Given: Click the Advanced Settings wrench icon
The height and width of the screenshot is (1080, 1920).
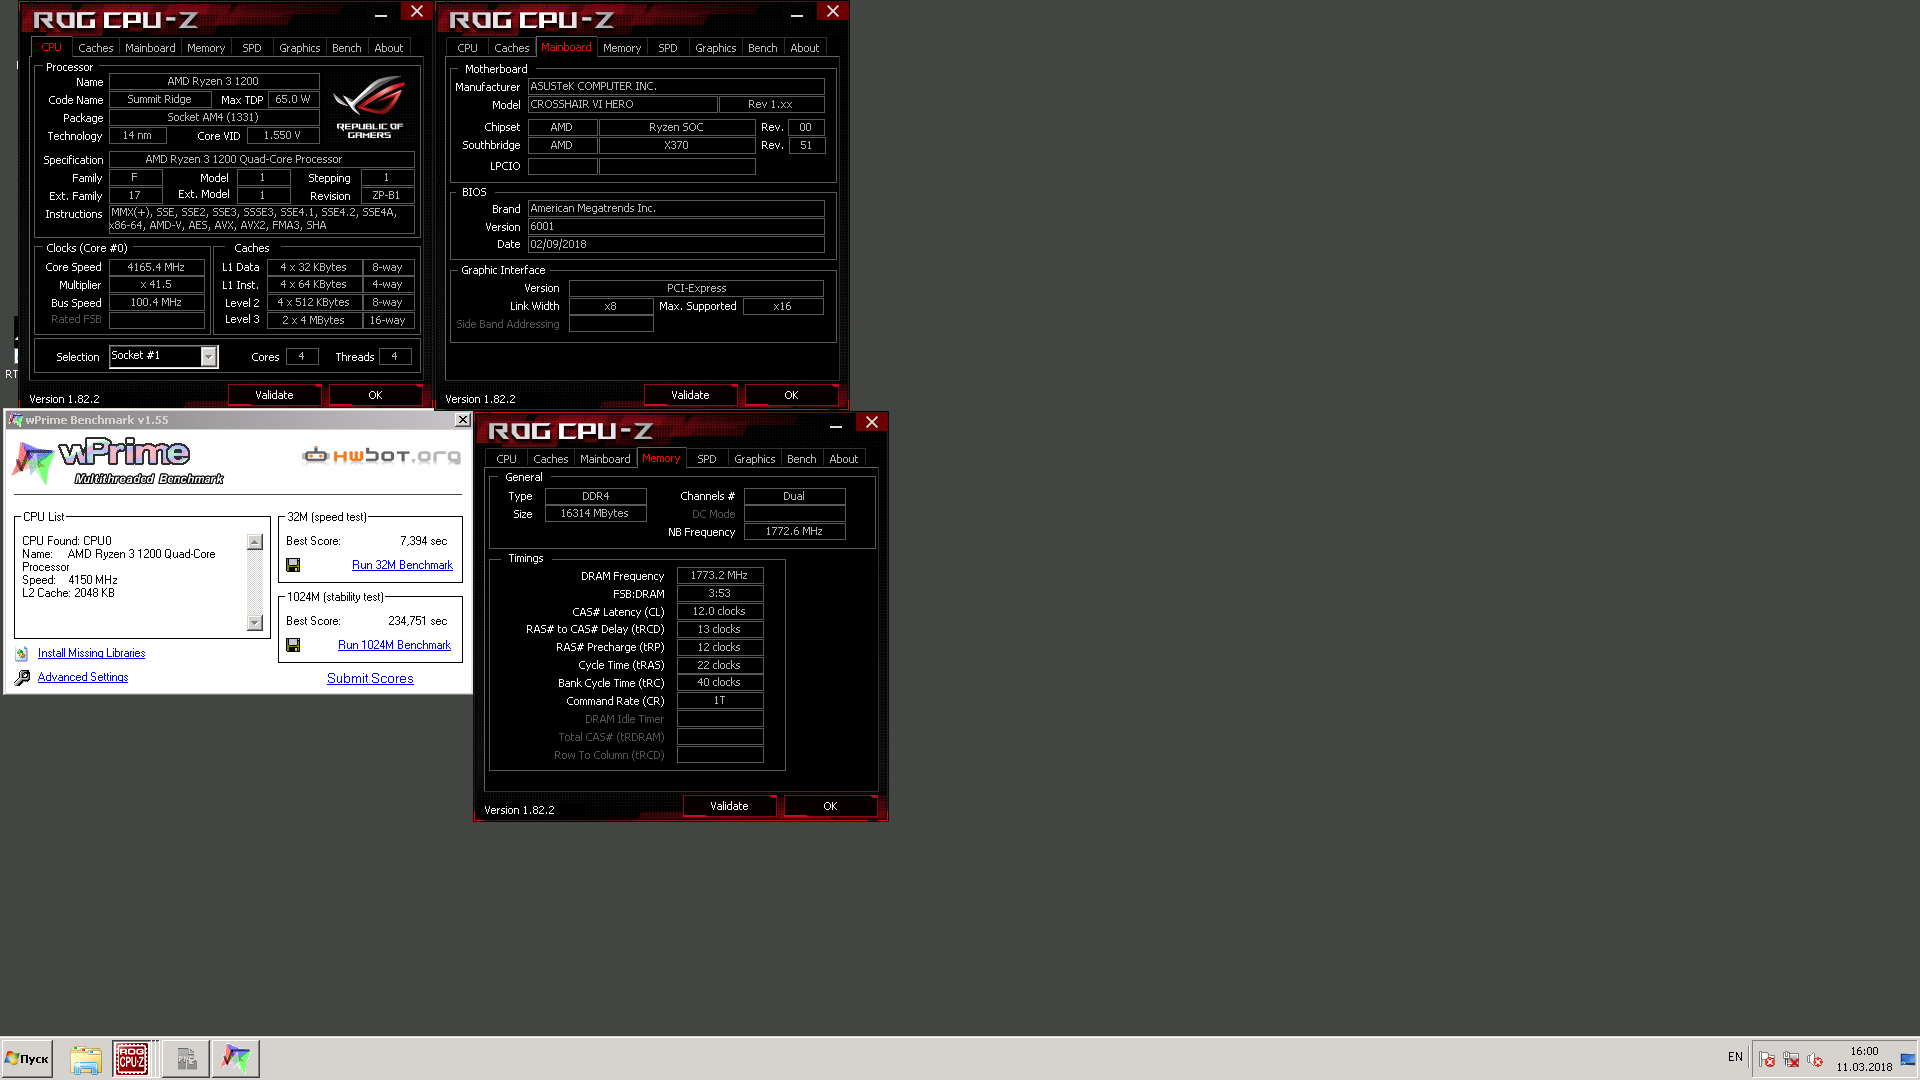Looking at the screenshot, I should point(22,678).
